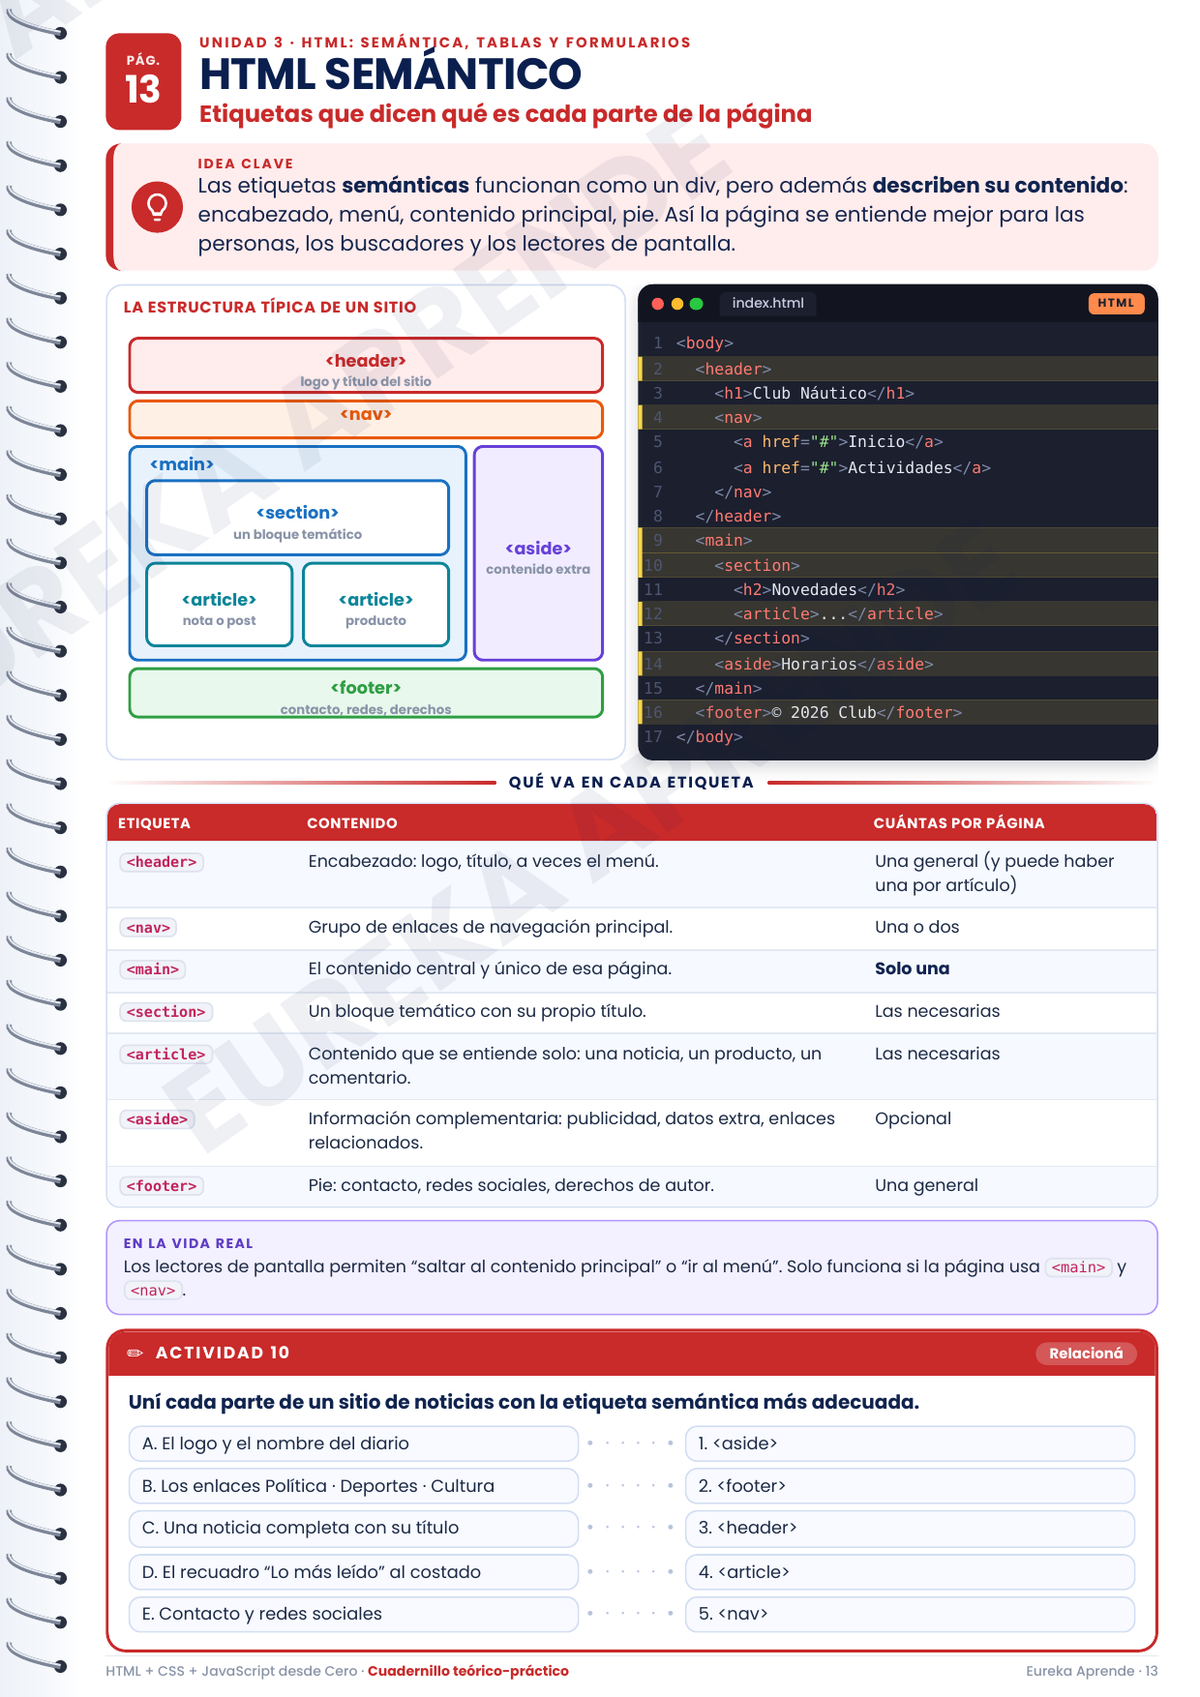Select the index.html tab in code window
Viewport: 1200px width, 1697px height.
click(767, 303)
